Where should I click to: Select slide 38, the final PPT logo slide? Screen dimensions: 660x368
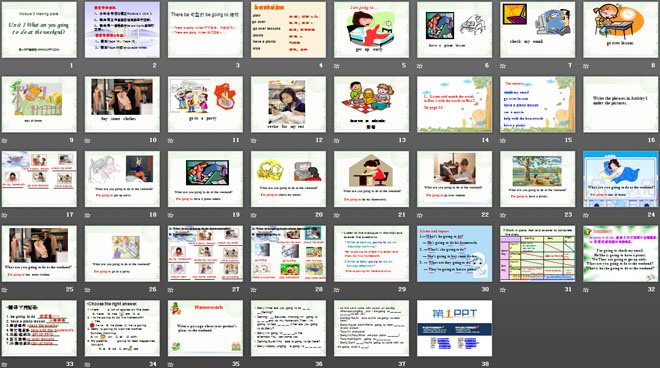click(455, 328)
